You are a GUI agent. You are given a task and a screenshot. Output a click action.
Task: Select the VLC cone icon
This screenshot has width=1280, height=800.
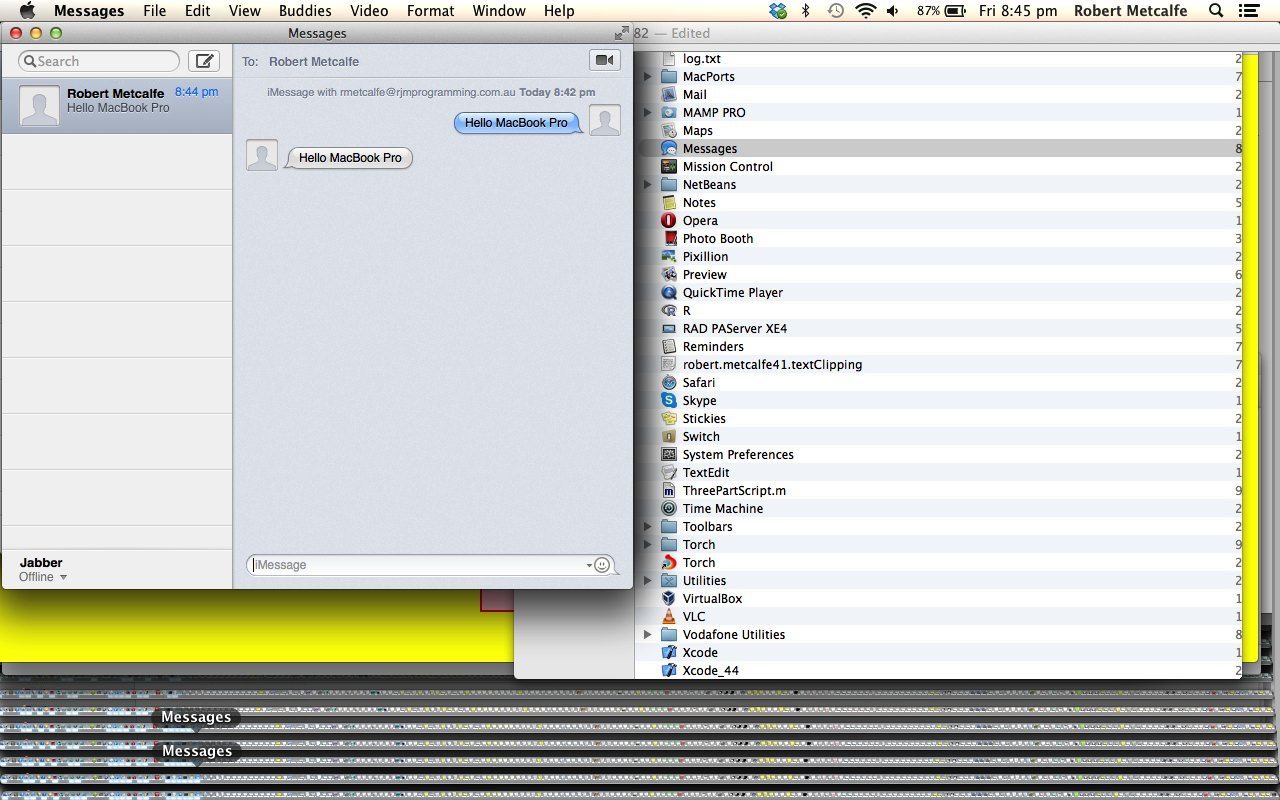point(669,616)
